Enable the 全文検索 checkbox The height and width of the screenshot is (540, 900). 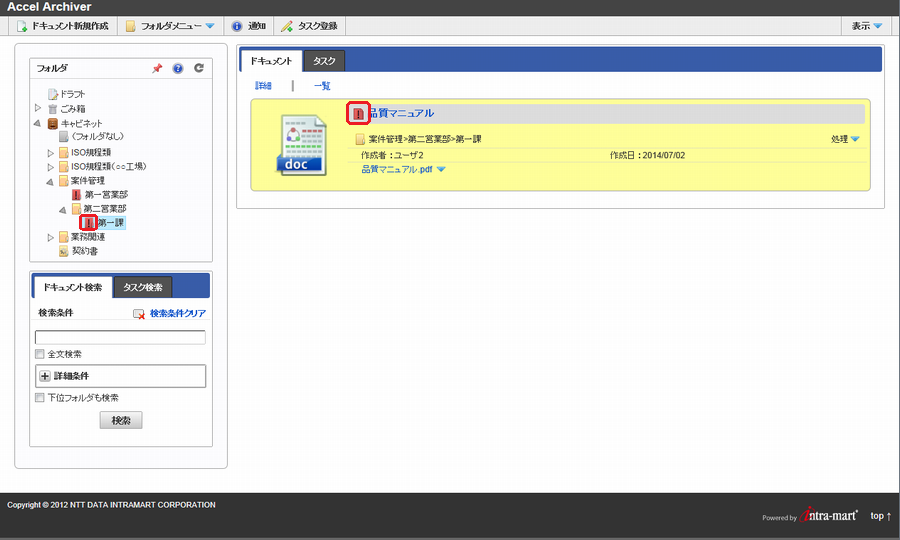[x=40, y=354]
